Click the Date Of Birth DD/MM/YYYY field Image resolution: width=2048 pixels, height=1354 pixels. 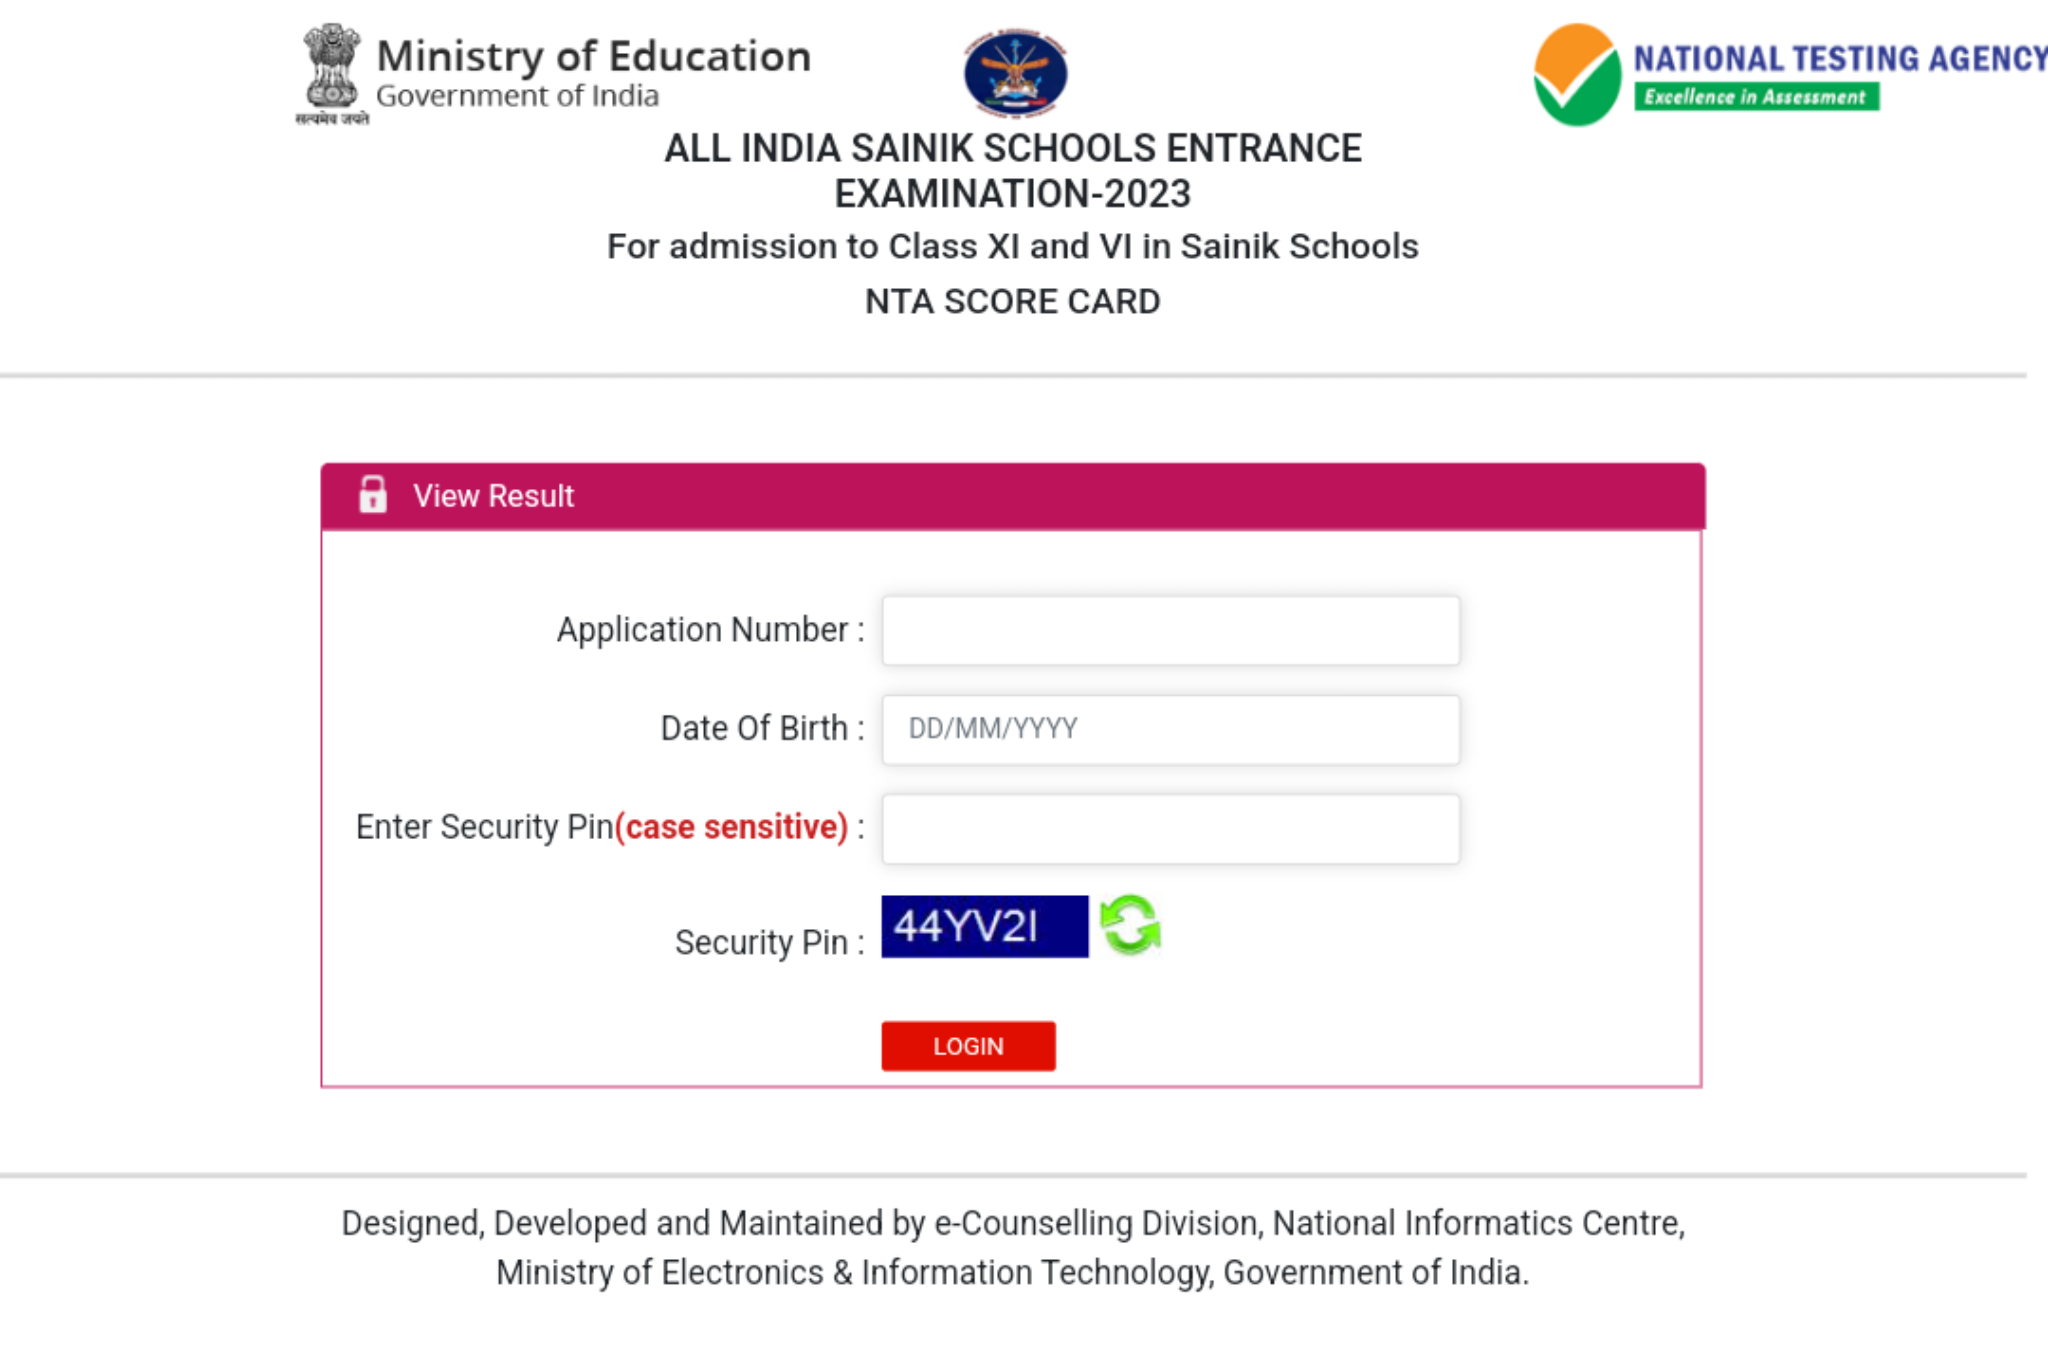coord(1170,729)
